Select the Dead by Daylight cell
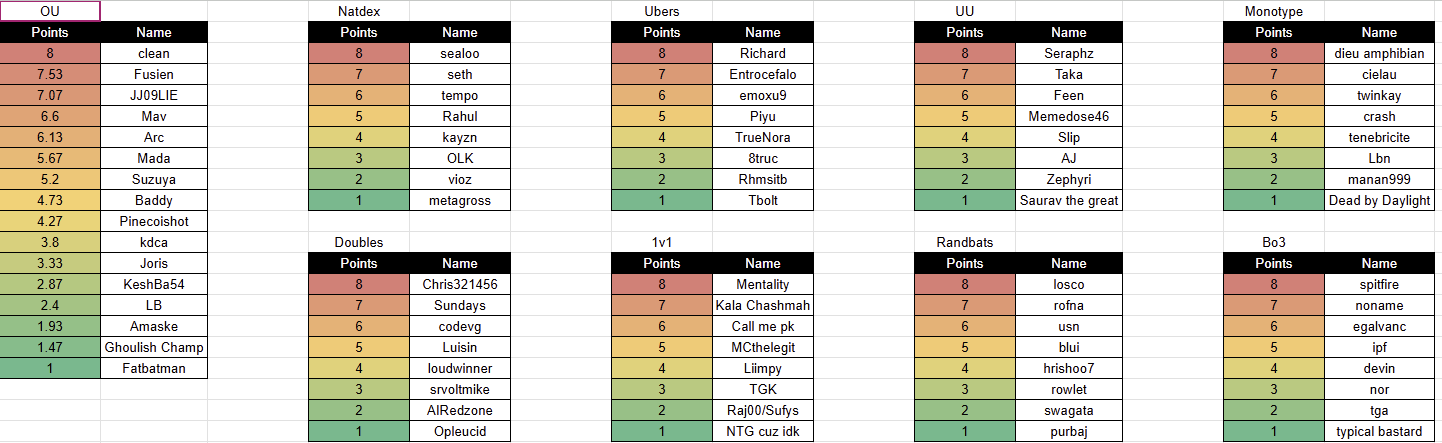The image size is (1442, 443). point(1380,200)
